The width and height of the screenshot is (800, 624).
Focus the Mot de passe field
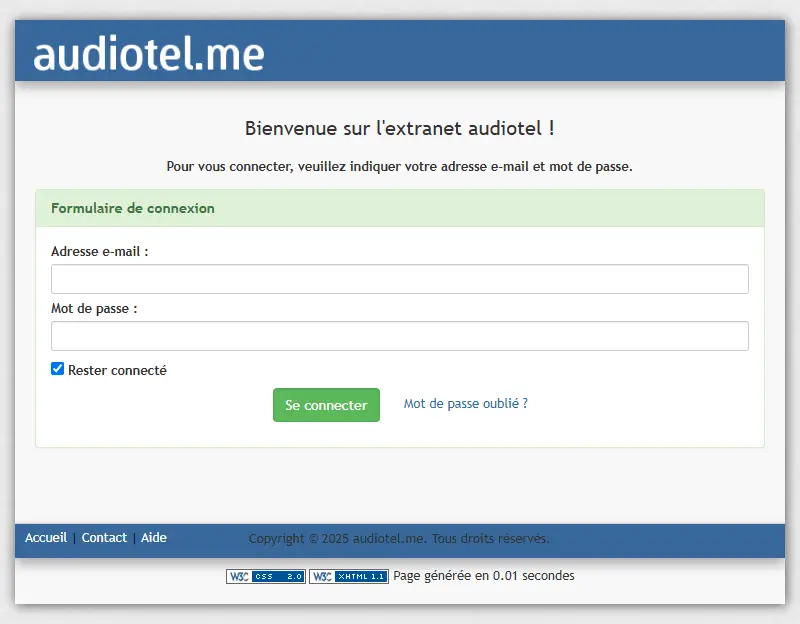coord(399,336)
